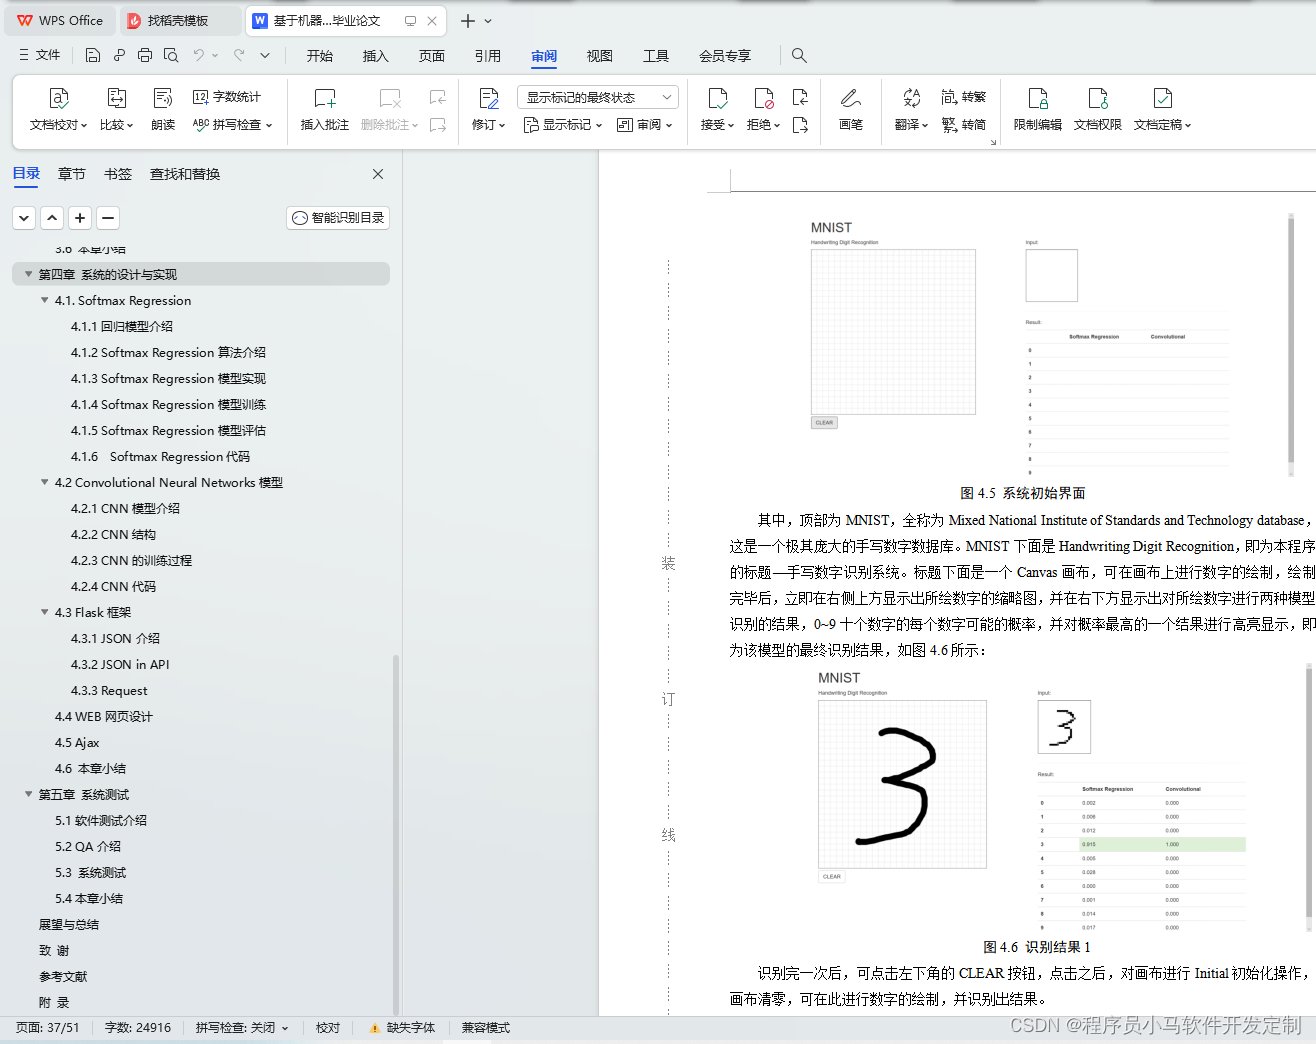The height and width of the screenshot is (1044, 1316).
Task: Run 拼写检查 spell check
Action: [232, 125]
